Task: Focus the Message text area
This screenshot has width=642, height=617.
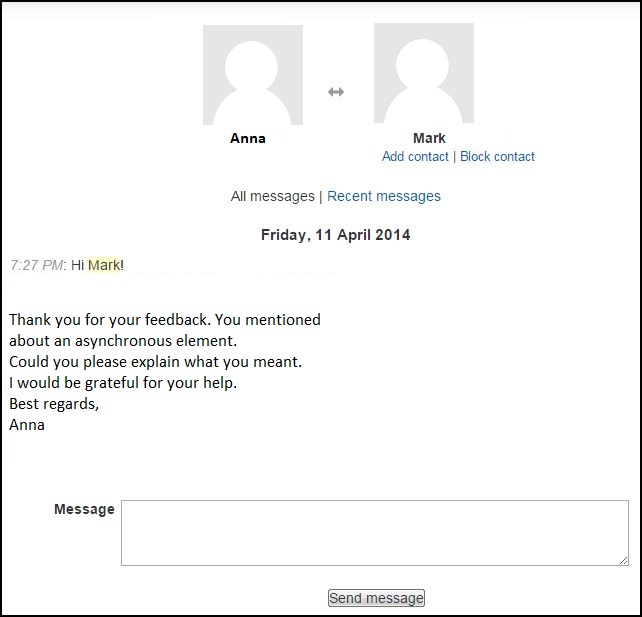Action: click(x=375, y=533)
